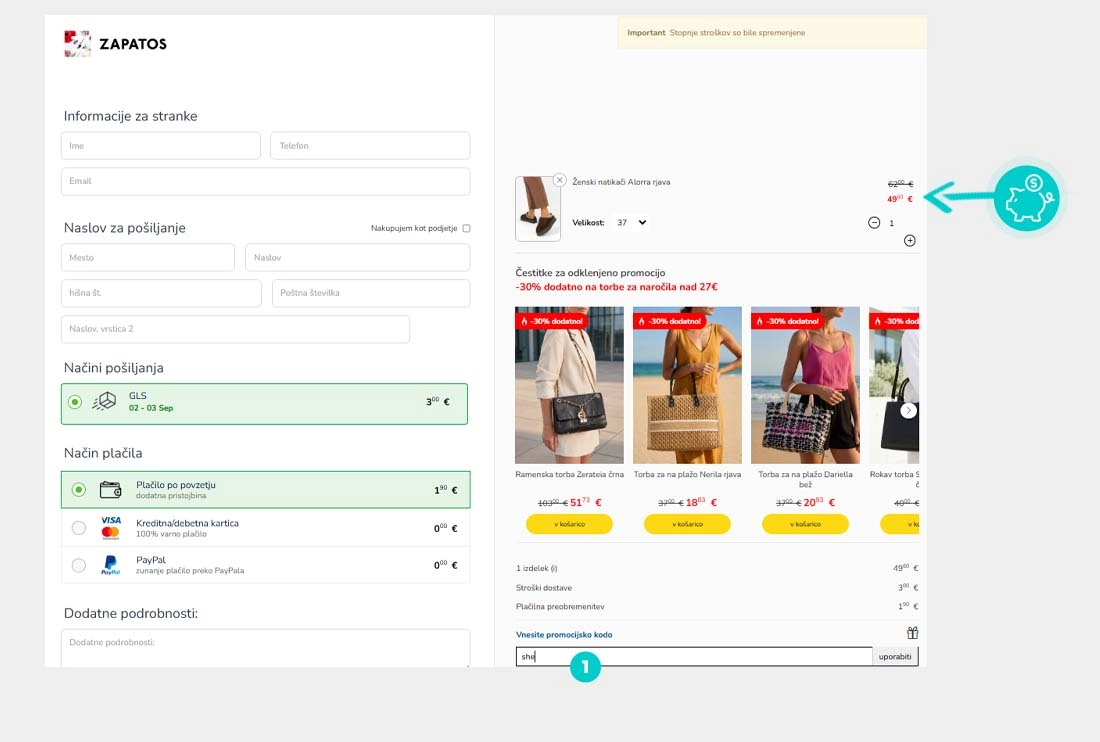Add Torba za na plažo Nerila to cart
The image size is (1100, 742).
point(687,524)
